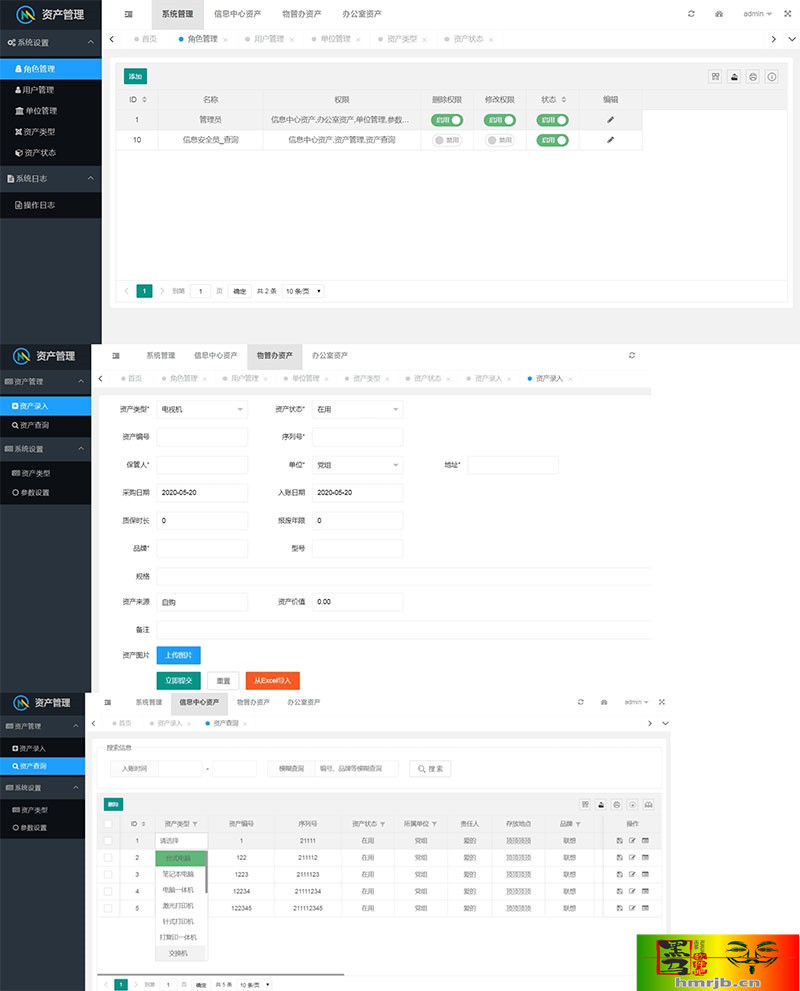Toggle 删除权限 switch for 管理员

pyautogui.click(x=447, y=120)
